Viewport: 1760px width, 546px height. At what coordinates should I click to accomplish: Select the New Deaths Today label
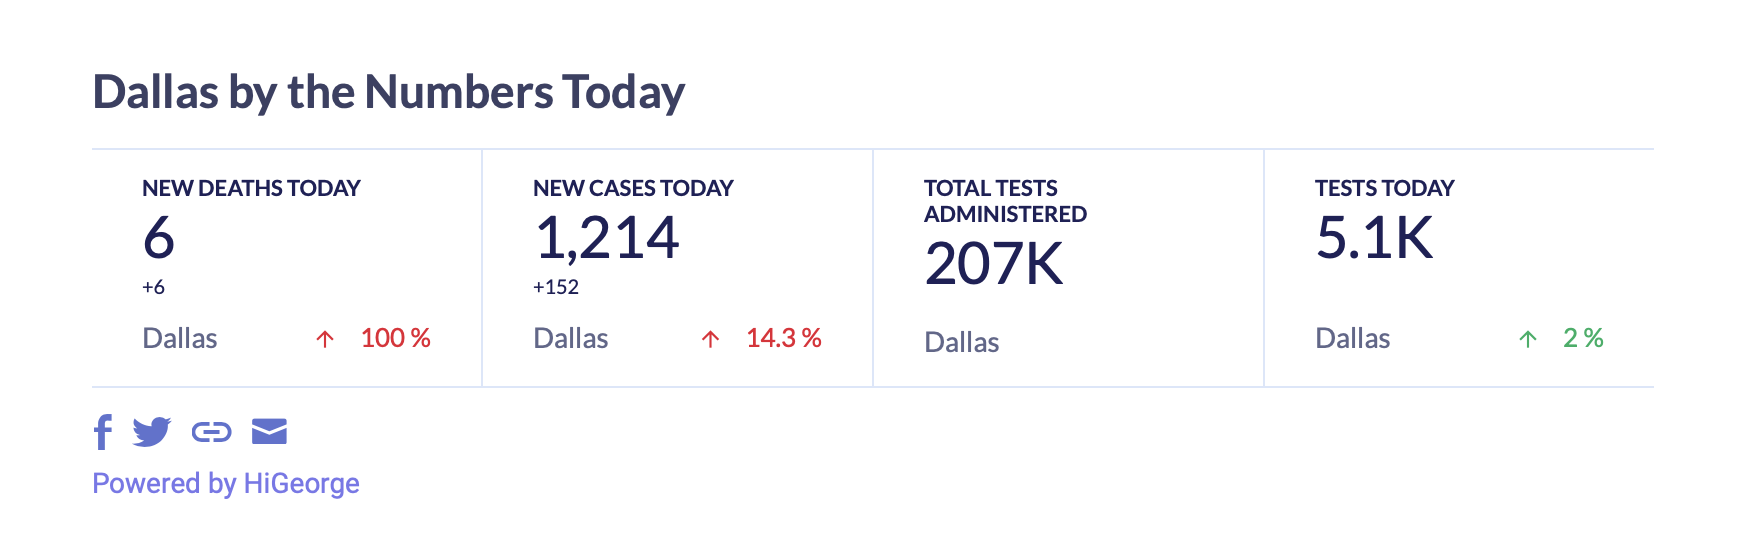pos(251,188)
